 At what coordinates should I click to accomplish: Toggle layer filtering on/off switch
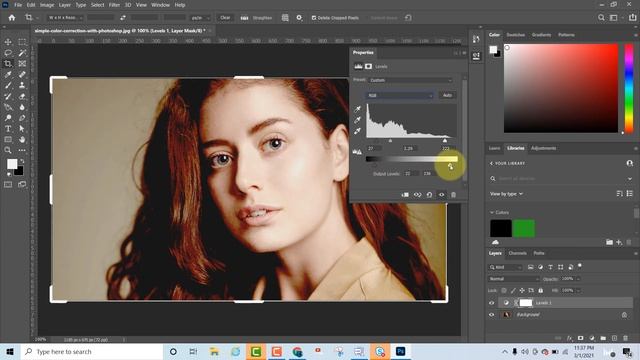pos(580,266)
